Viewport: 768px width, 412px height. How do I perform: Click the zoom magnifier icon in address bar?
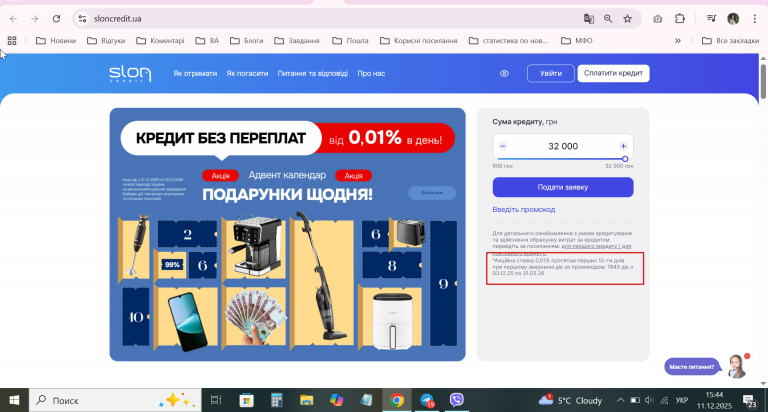[608, 19]
